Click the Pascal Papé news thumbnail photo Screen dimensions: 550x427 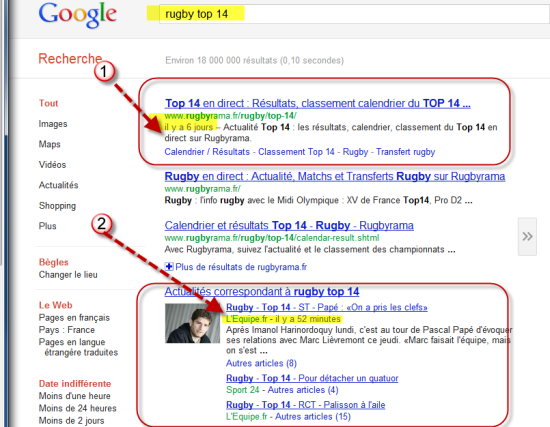(192, 323)
